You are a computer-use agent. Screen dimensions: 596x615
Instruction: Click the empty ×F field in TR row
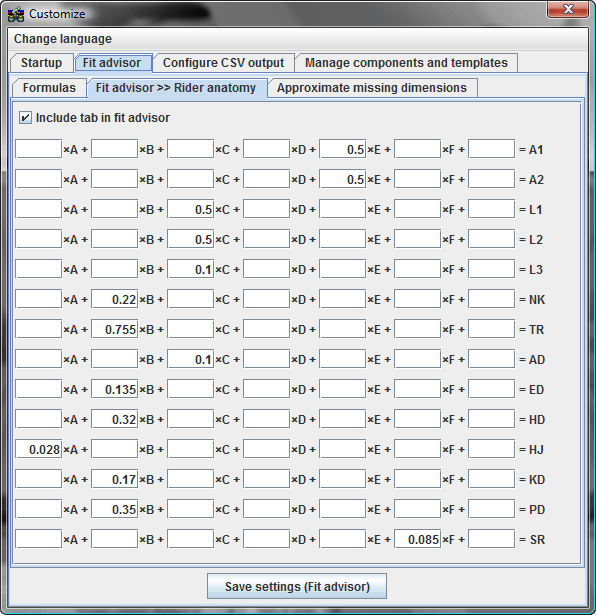[417, 329]
